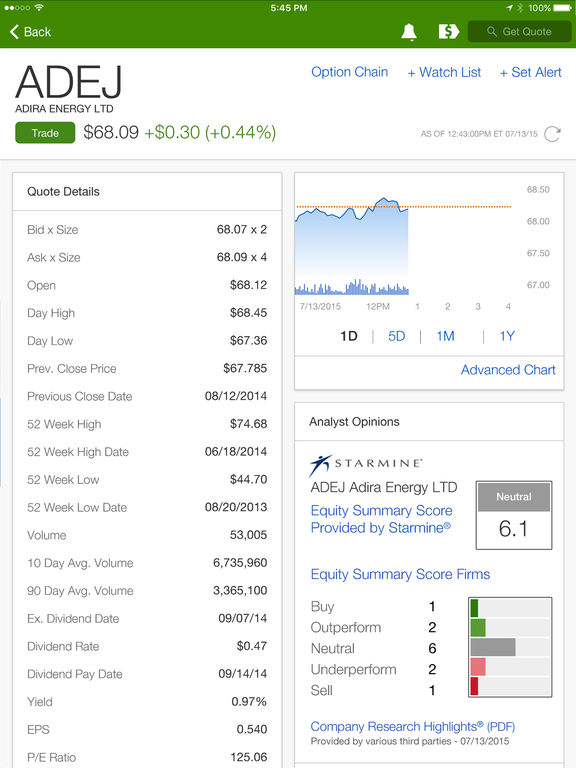Select the Bid x Size value 68.07 x 2
The height and width of the screenshot is (768, 576).
pyautogui.click(x=241, y=230)
